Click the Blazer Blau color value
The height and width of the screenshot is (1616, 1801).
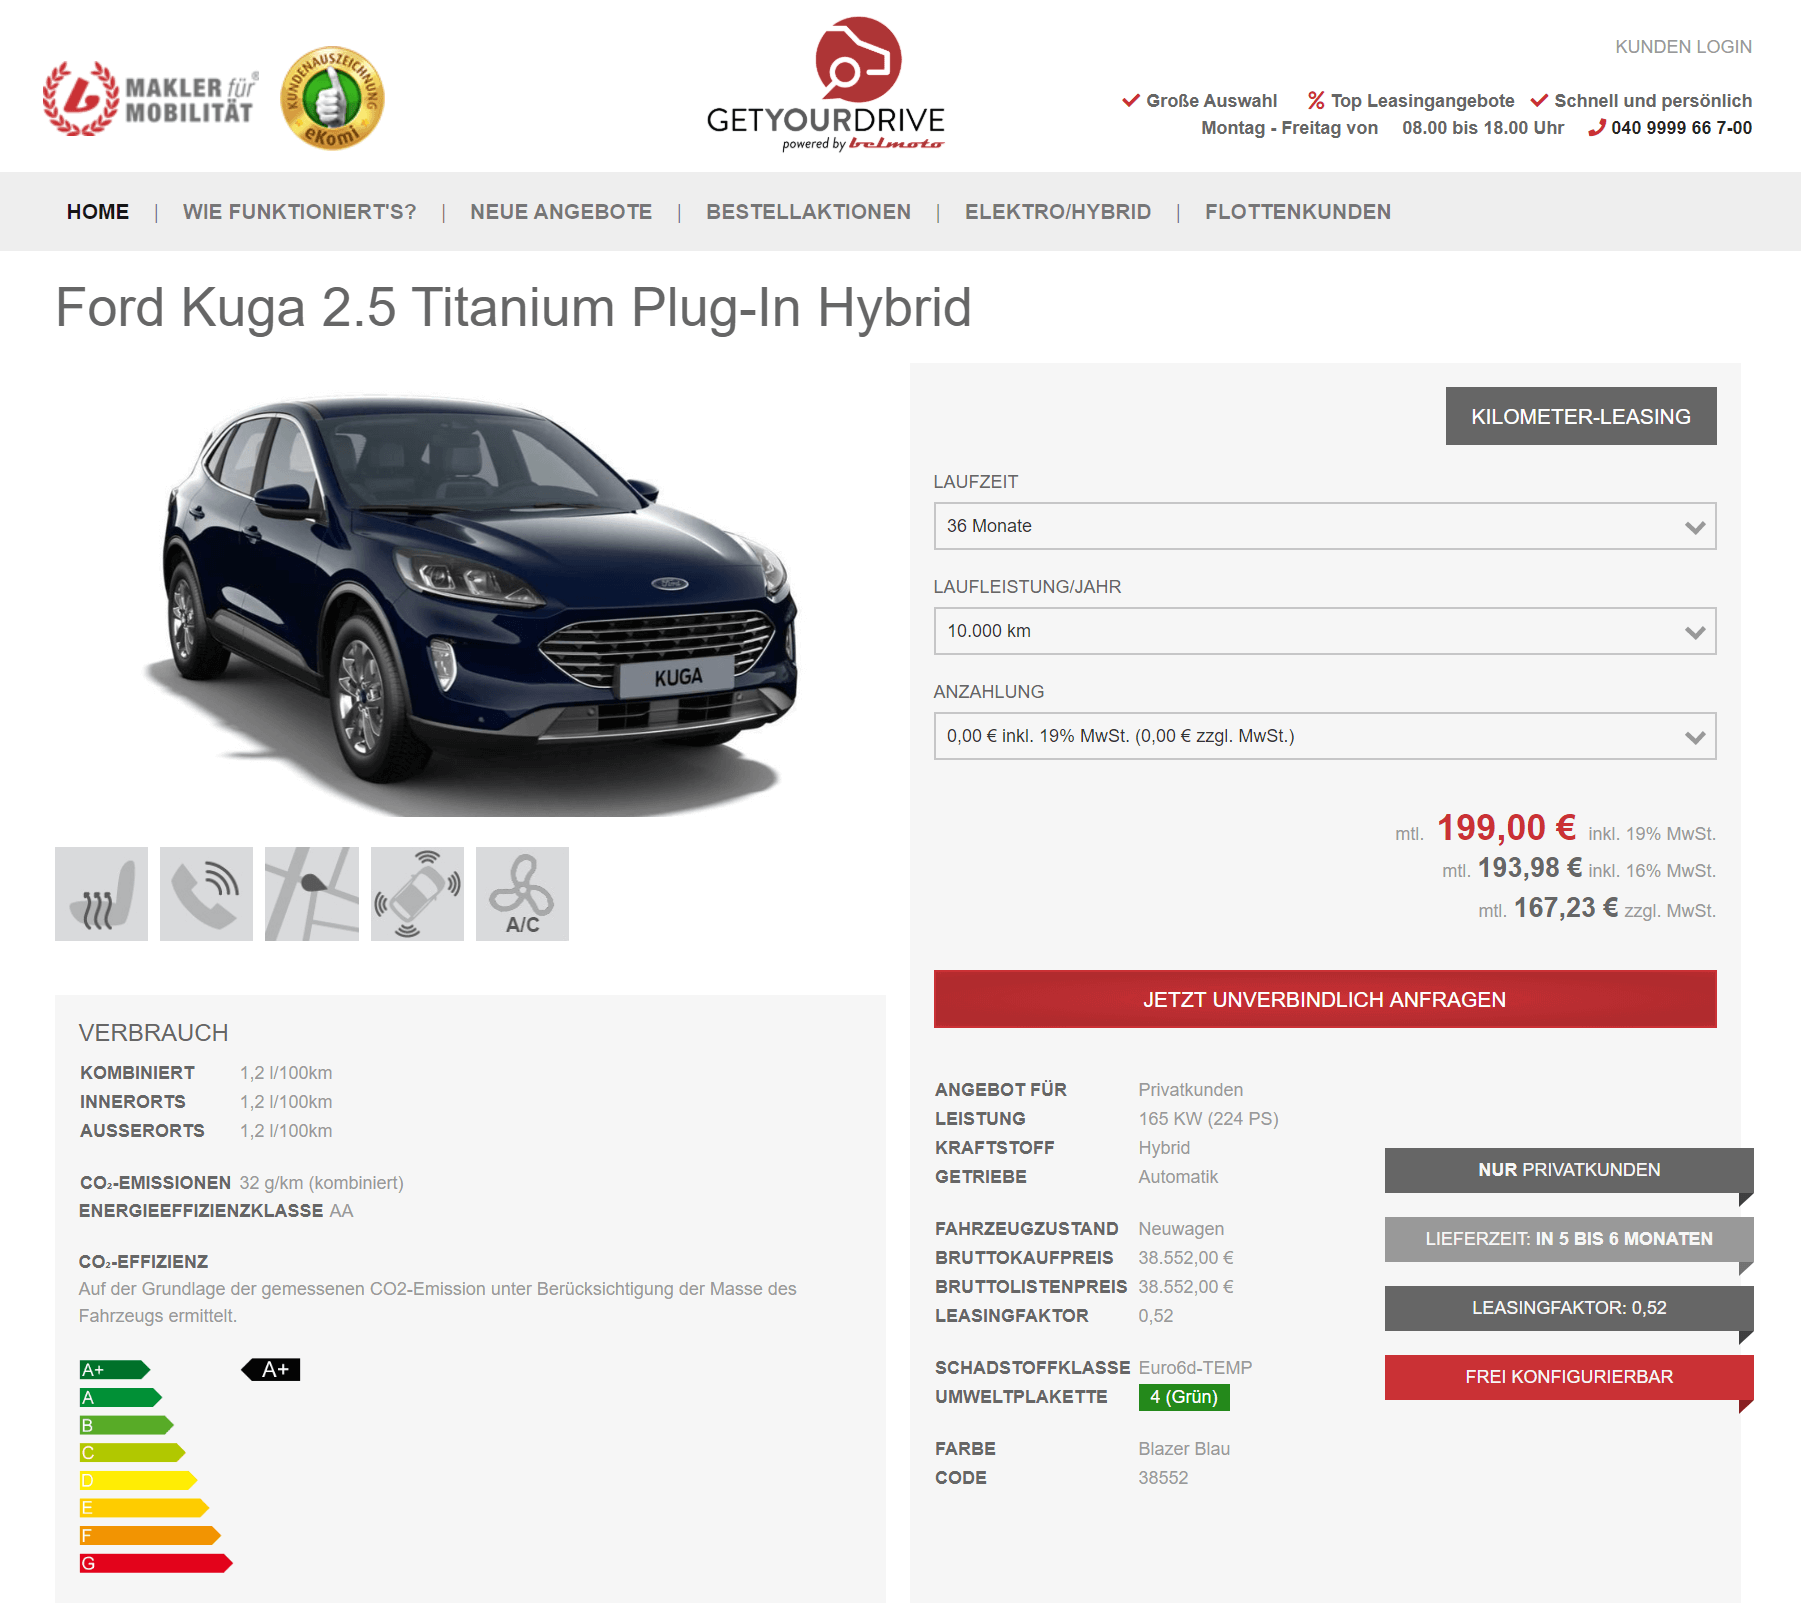tap(1184, 1449)
